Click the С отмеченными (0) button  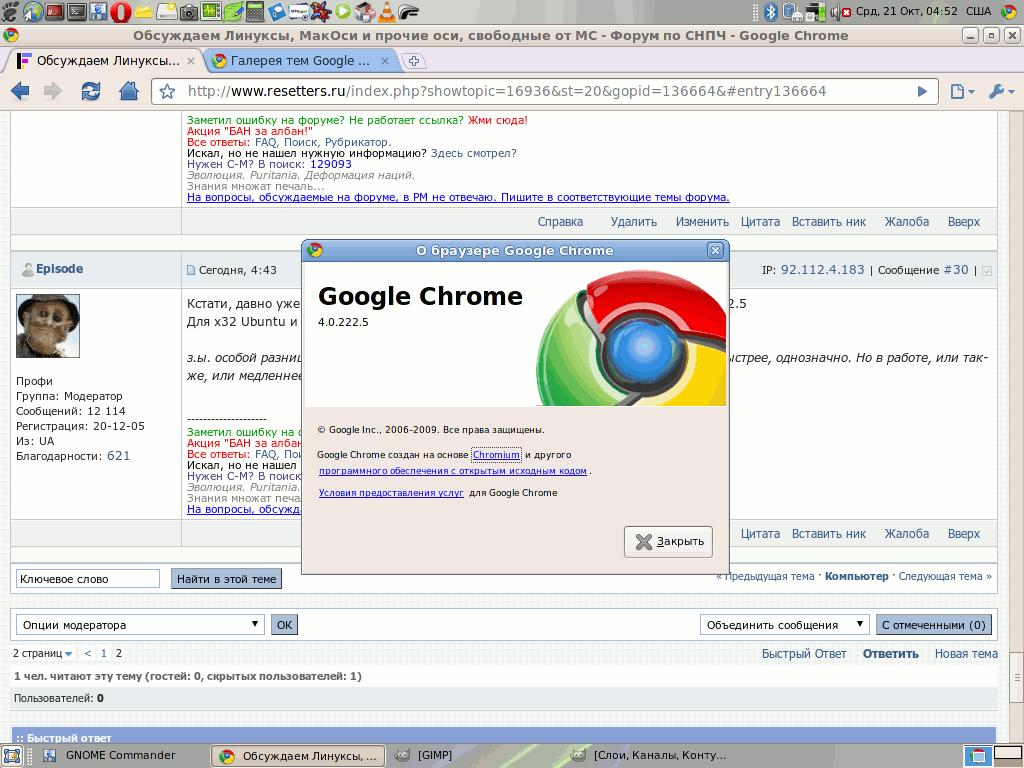[933, 624]
